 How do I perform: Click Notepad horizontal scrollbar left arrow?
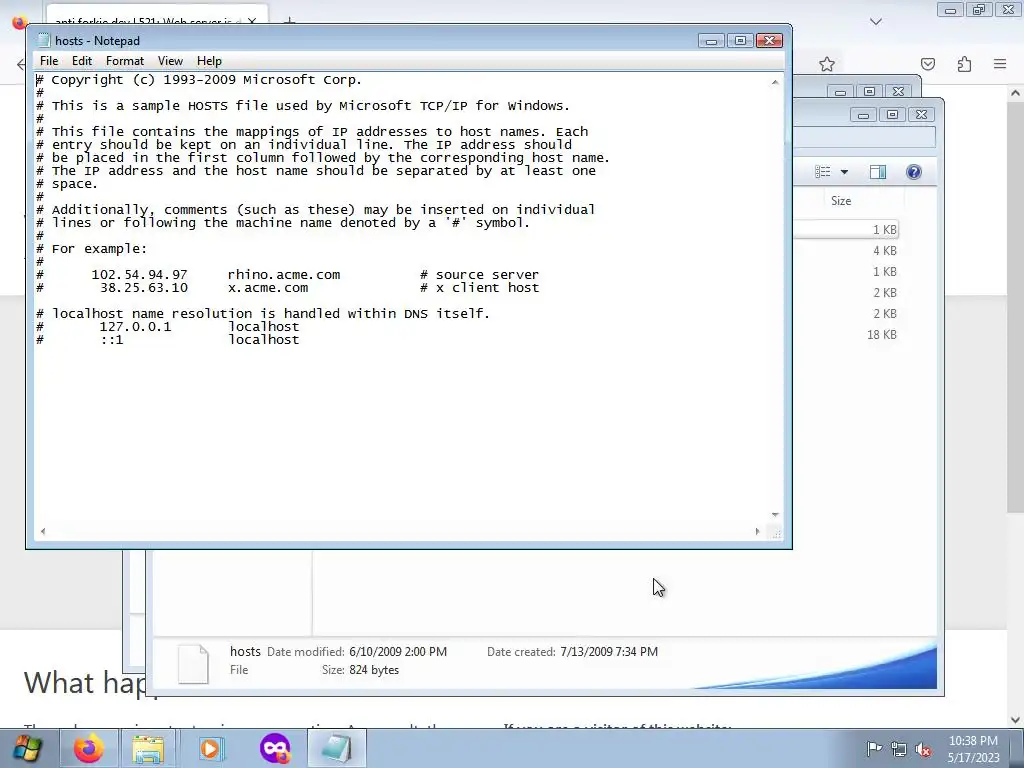click(x=43, y=532)
